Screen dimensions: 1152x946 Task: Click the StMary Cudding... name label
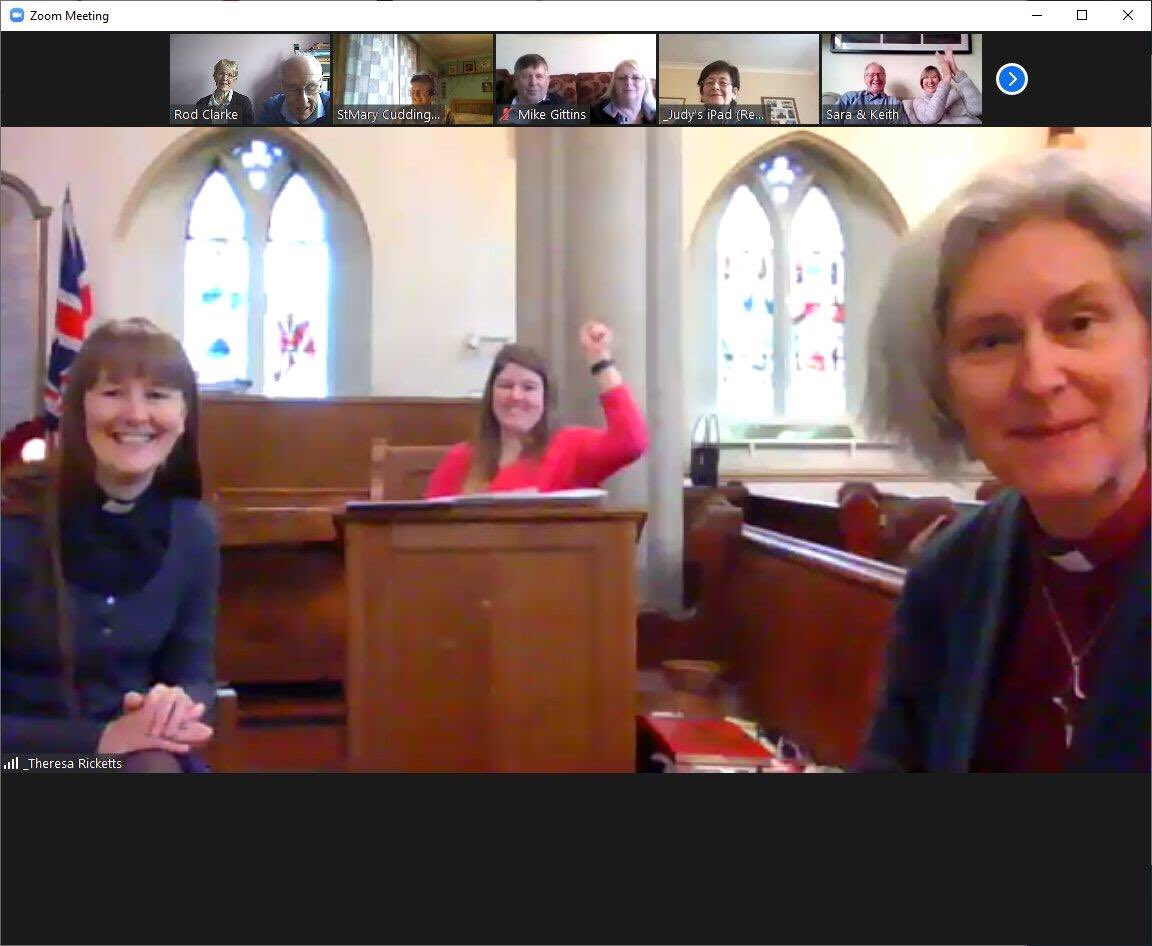[x=388, y=115]
